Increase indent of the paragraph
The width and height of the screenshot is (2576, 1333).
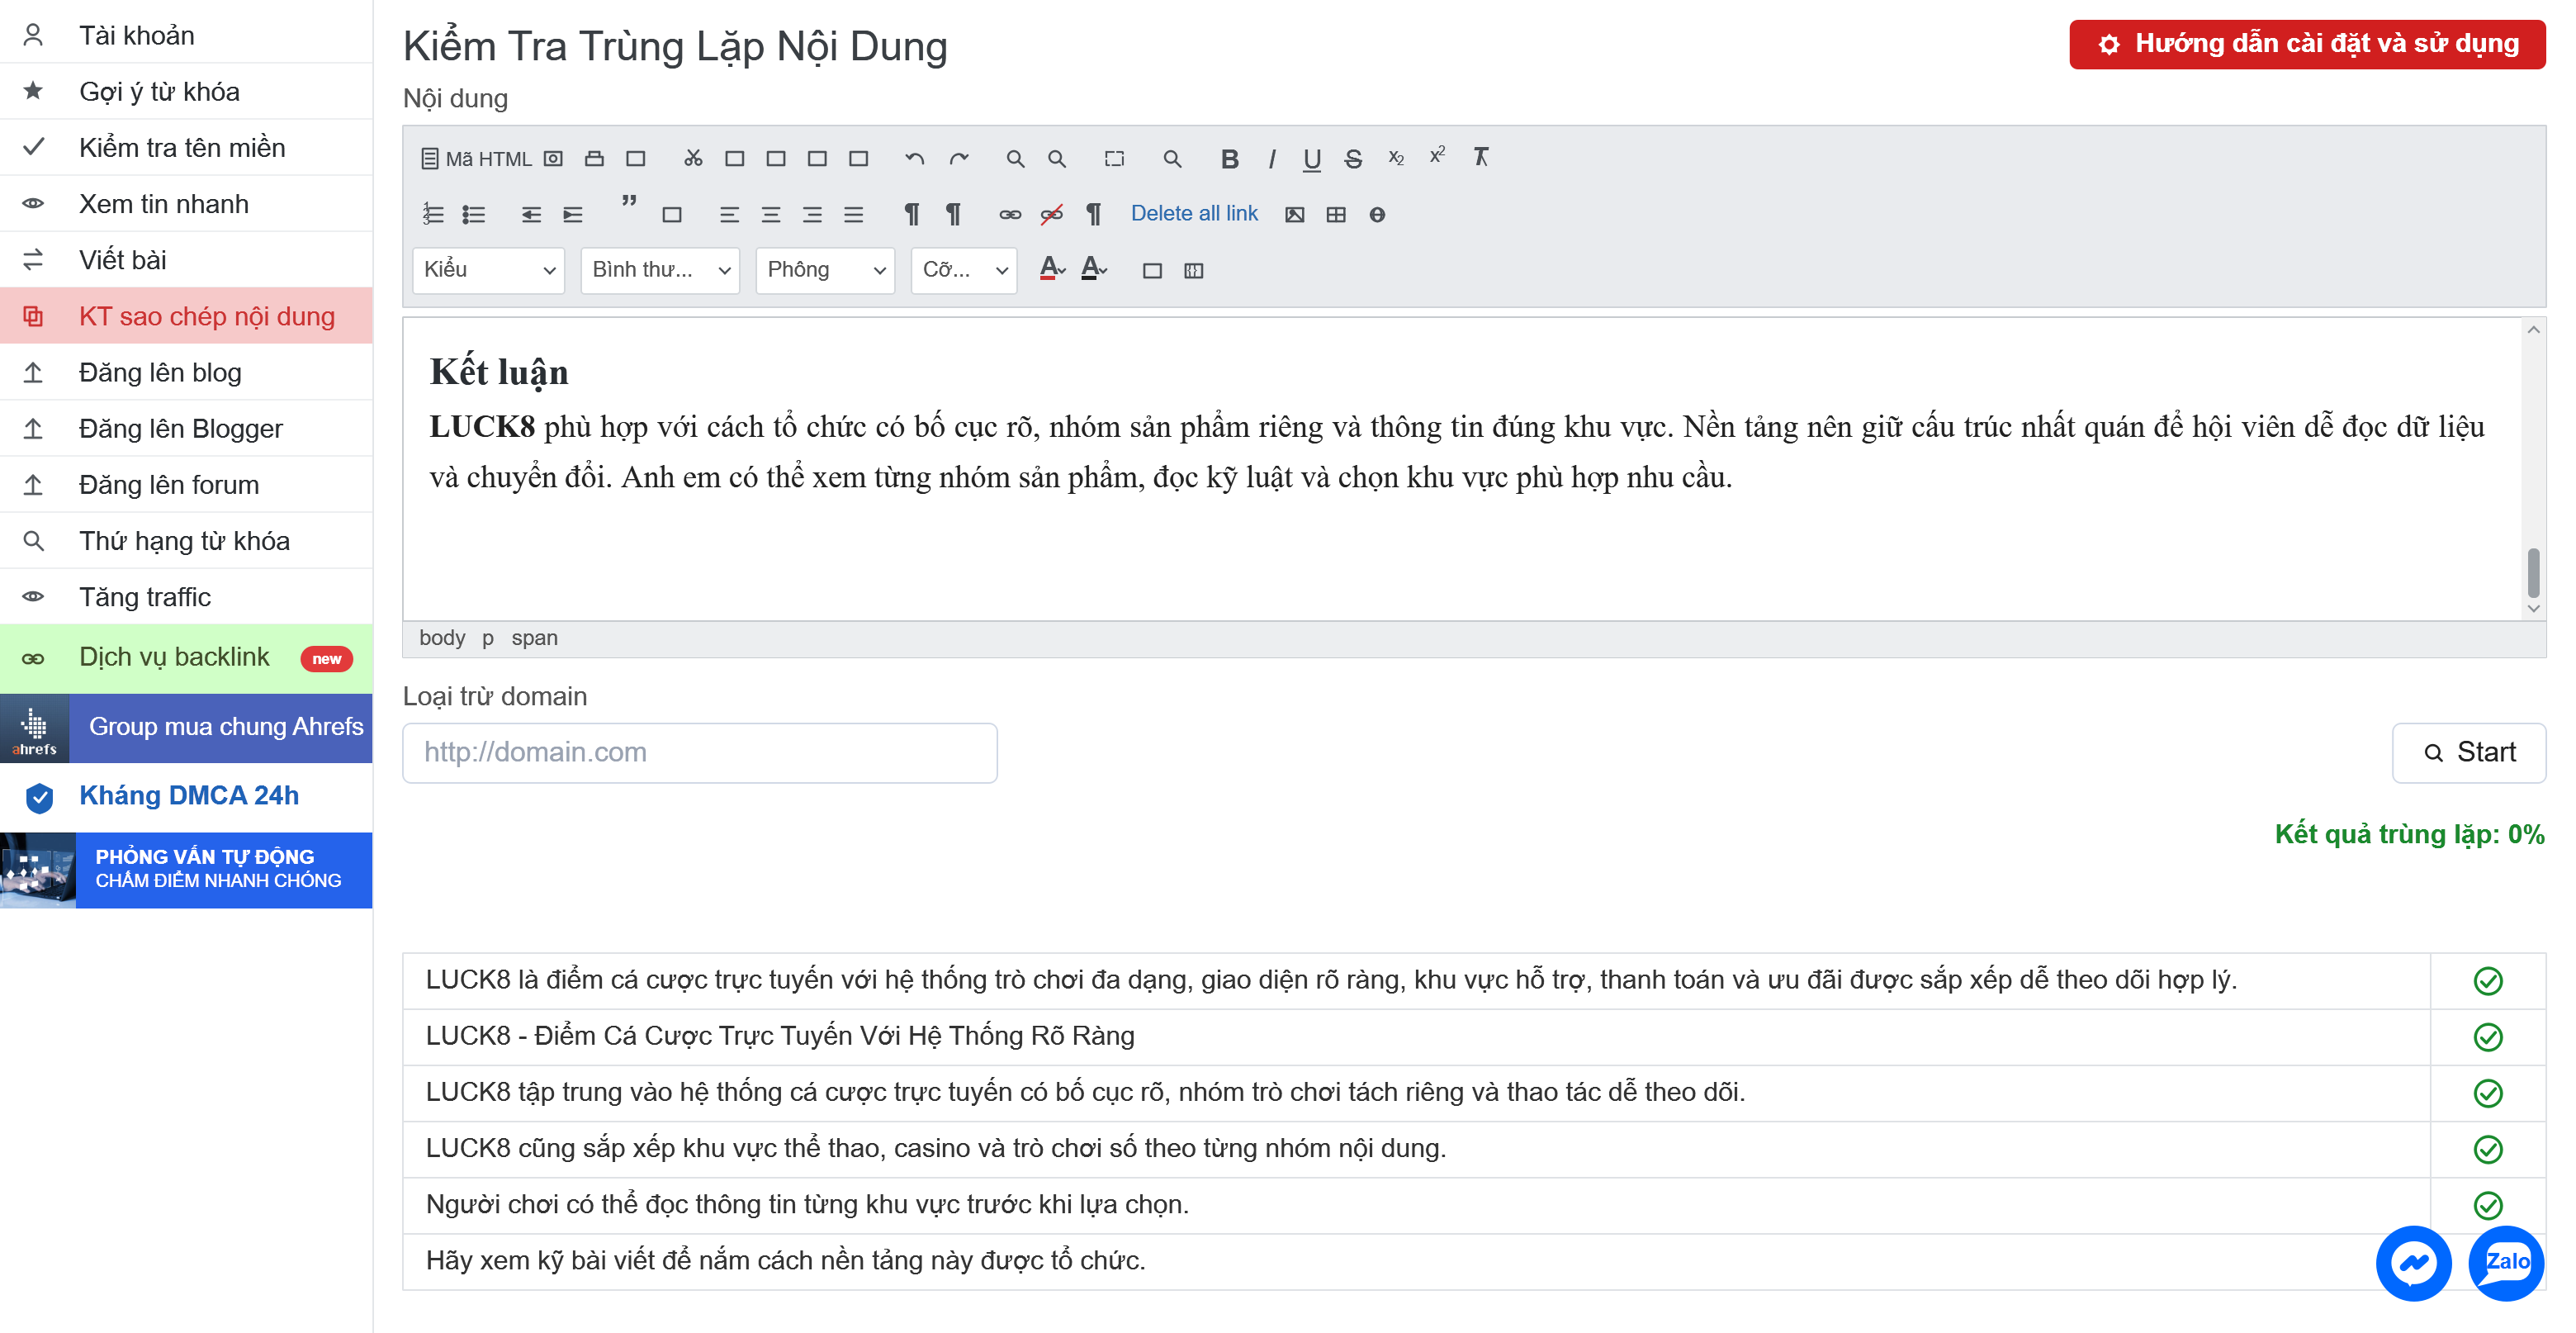573,214
